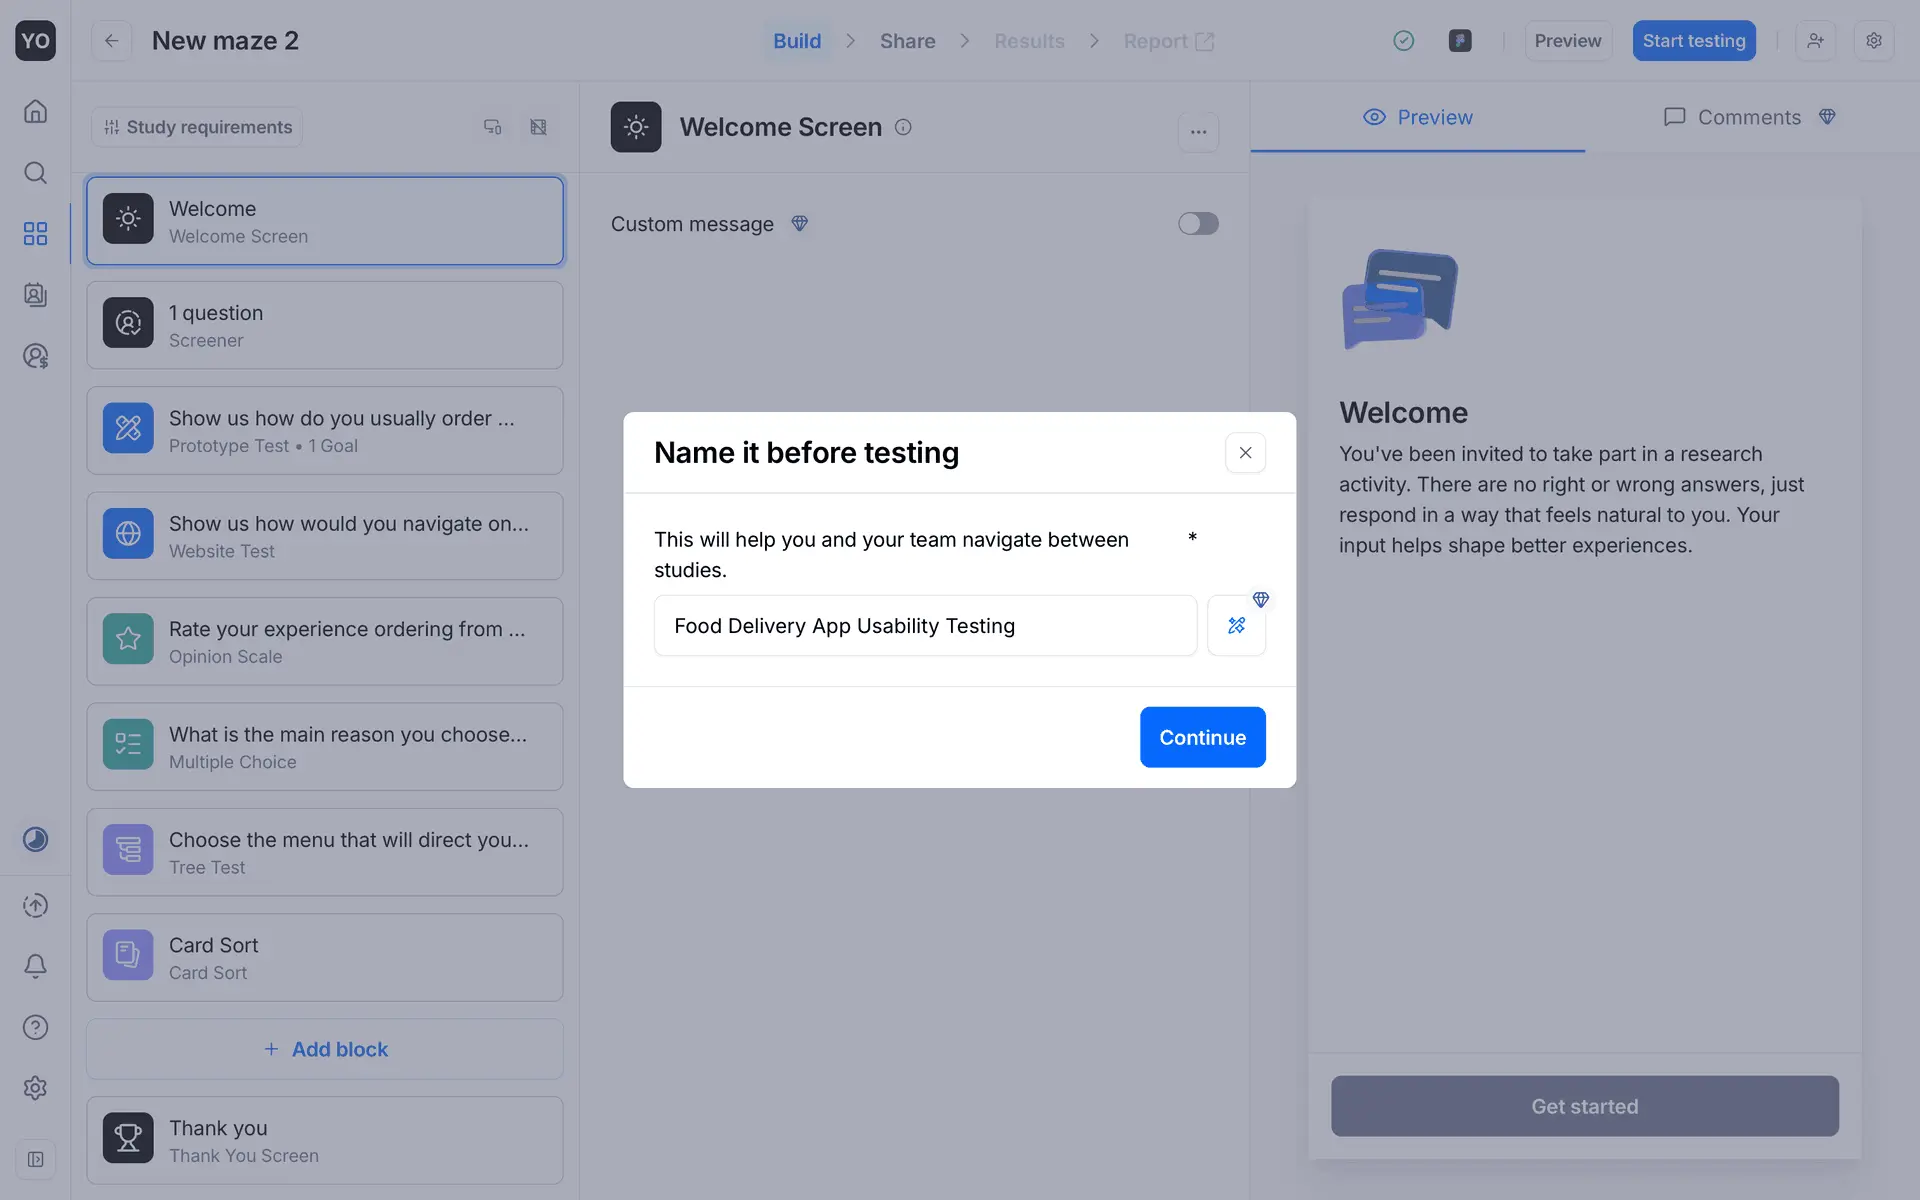Click the Add block button
Screen dimensions: 1920x1200
tap(325, 1049)
